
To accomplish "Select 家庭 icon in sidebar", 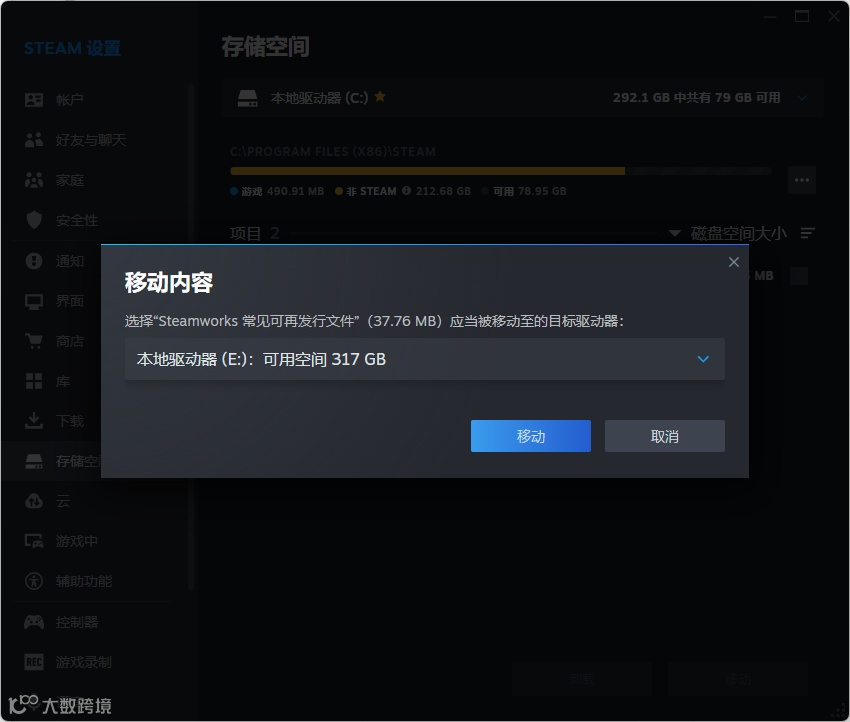I will [x=34, y=180].
